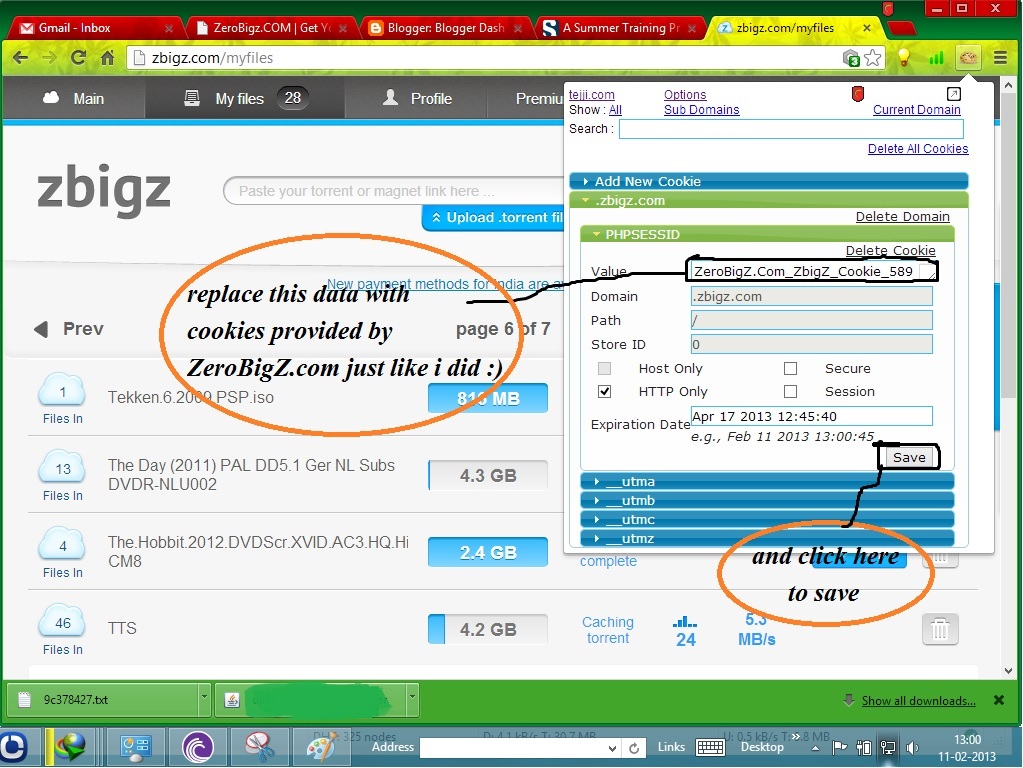
Task: Enable the Secure checkbox
Action: (790, 368)
